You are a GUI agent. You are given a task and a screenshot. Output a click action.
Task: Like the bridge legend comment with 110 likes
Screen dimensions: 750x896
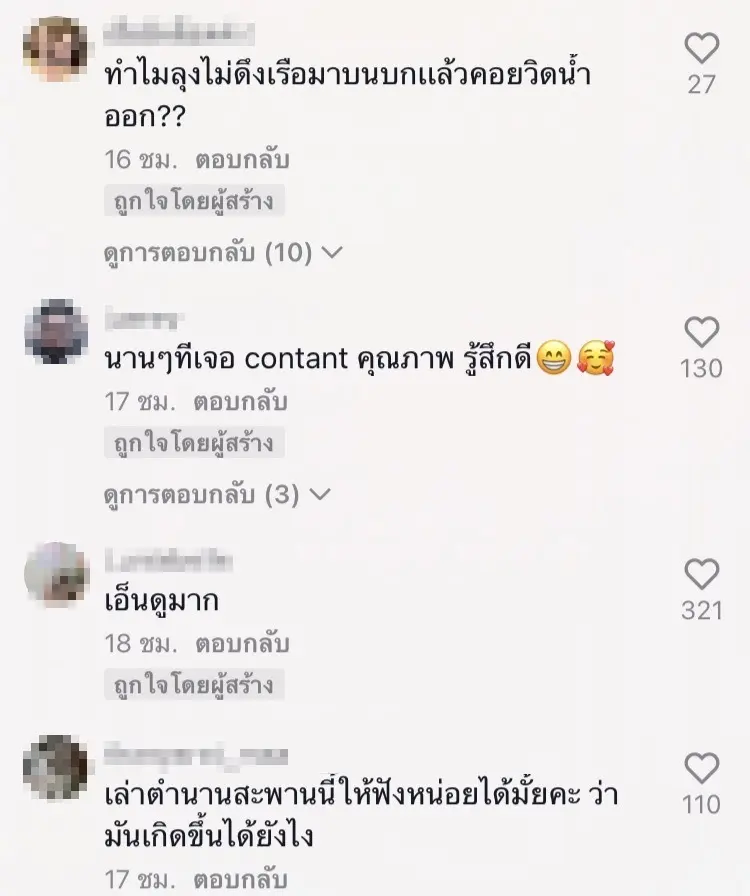(x=701, y=768)
